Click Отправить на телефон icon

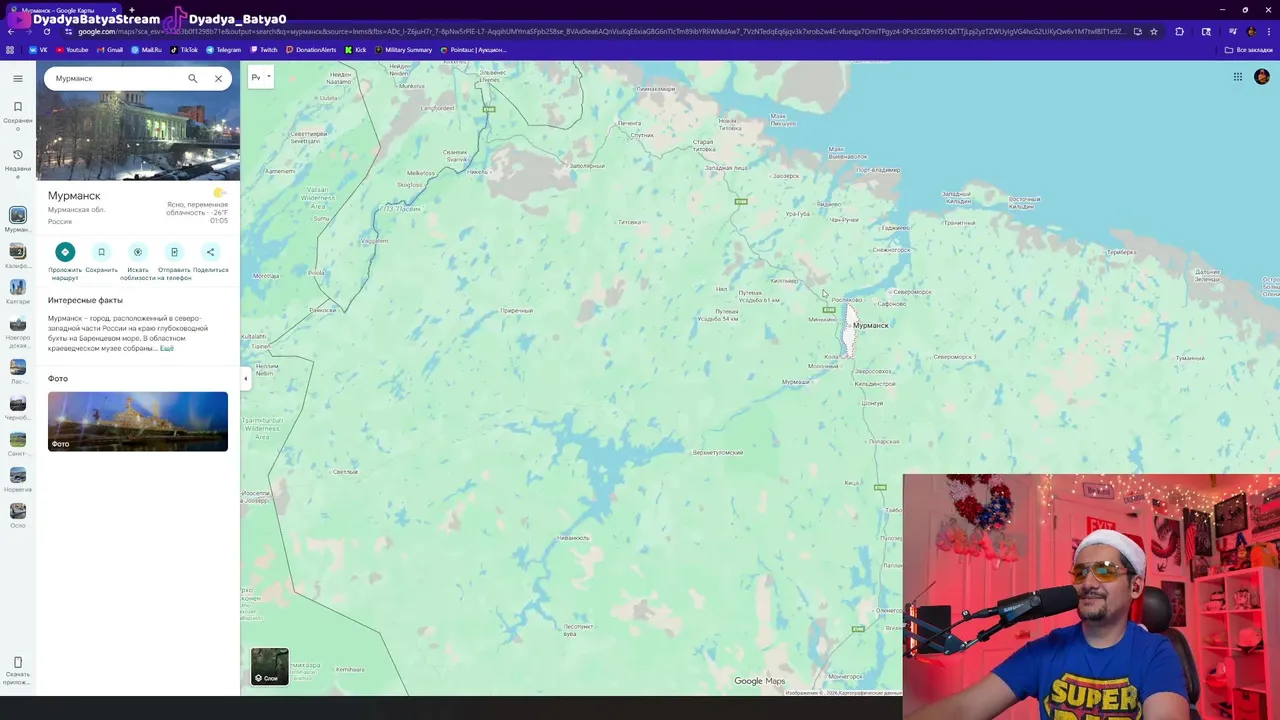174,252
